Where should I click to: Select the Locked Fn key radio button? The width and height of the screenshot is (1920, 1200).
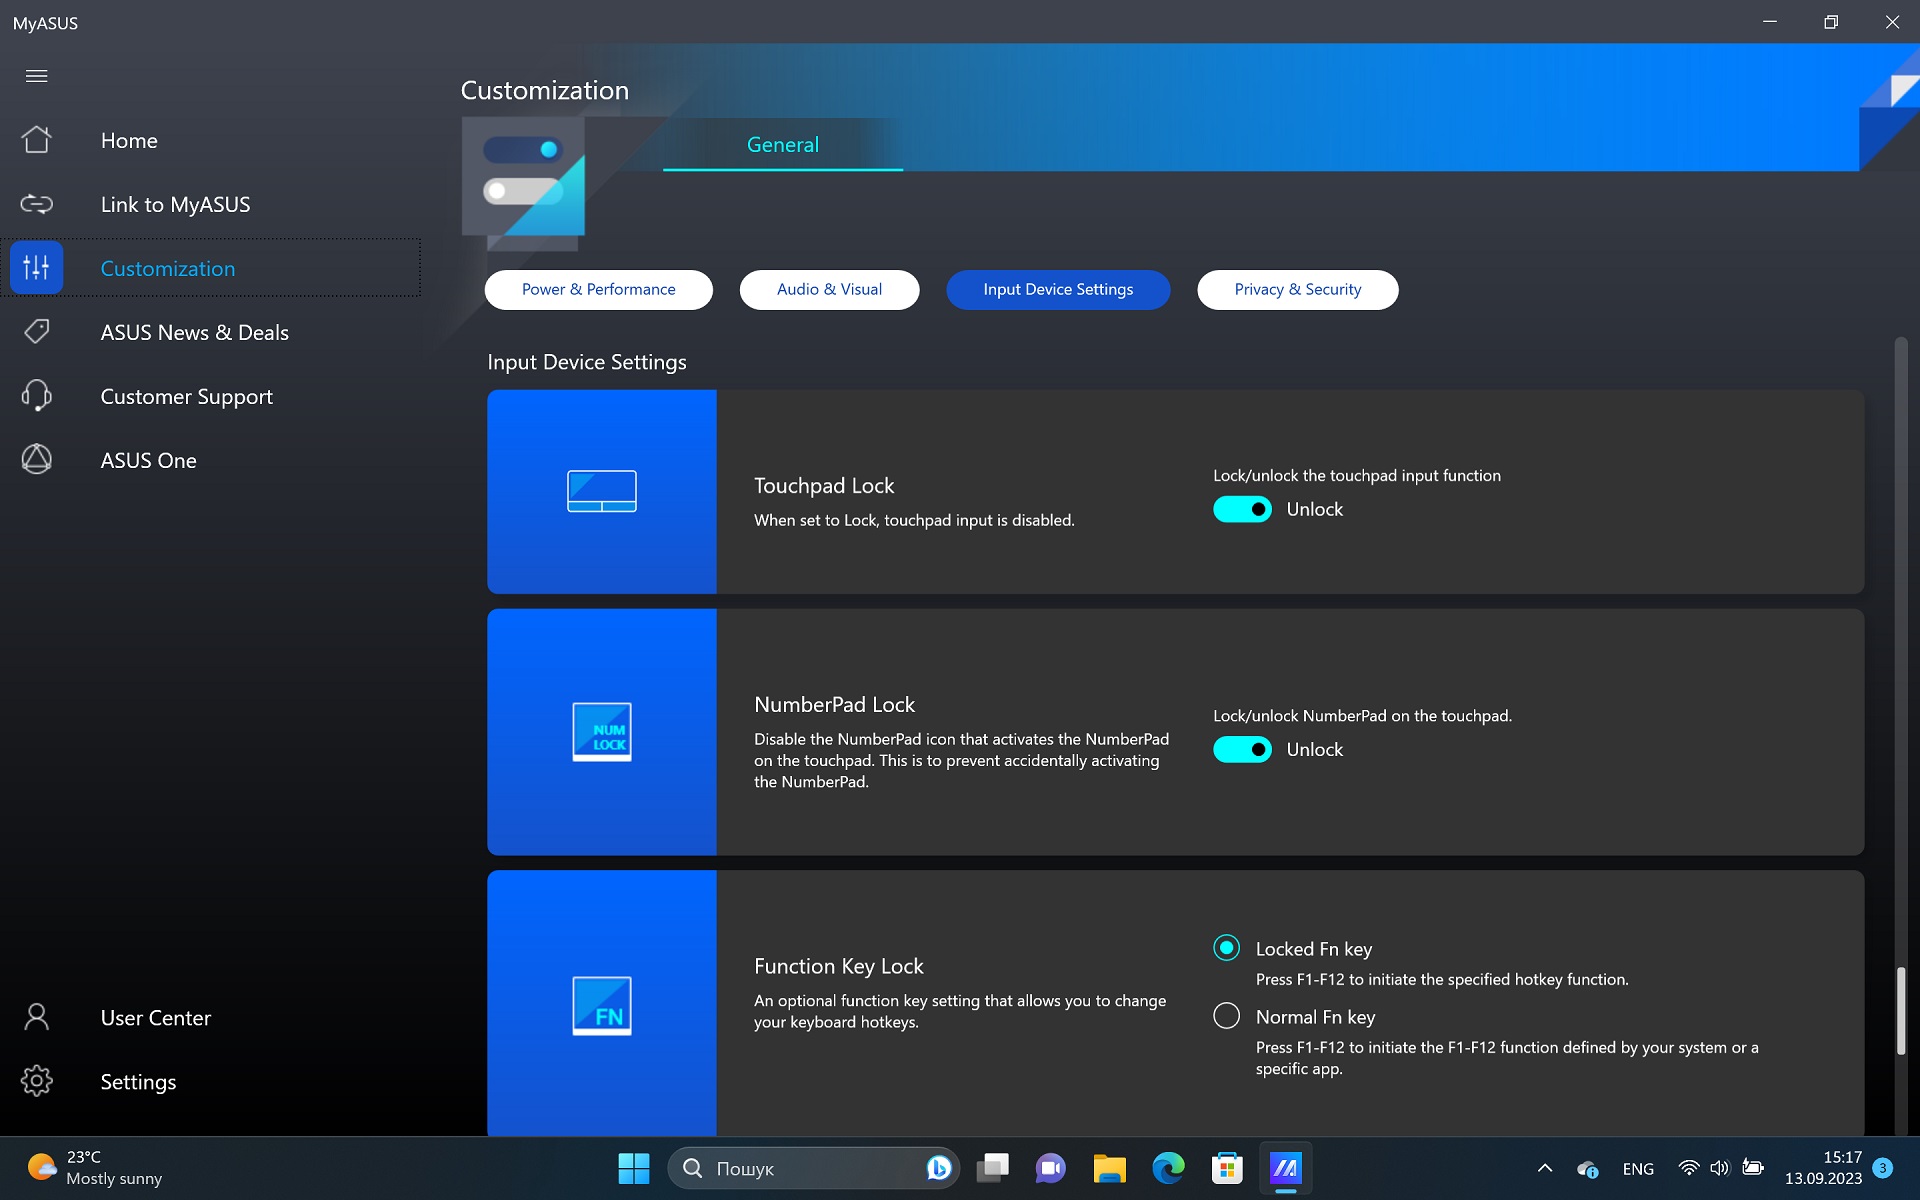[1227, 948]
